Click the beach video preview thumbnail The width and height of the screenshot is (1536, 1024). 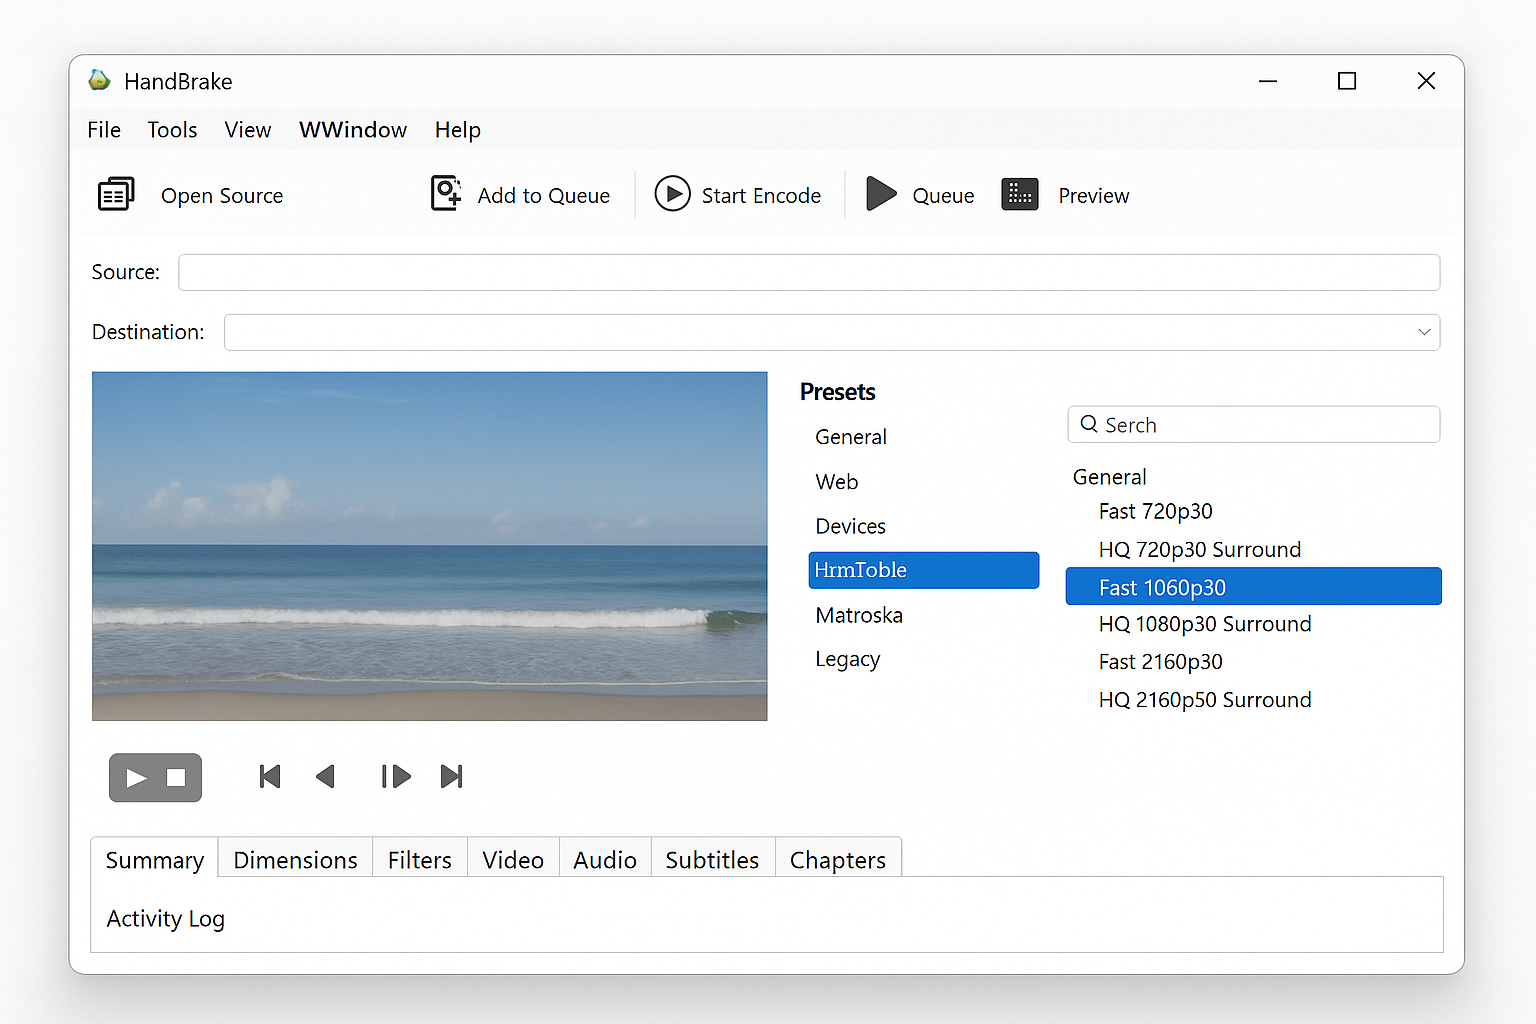[x=429, y=546]
